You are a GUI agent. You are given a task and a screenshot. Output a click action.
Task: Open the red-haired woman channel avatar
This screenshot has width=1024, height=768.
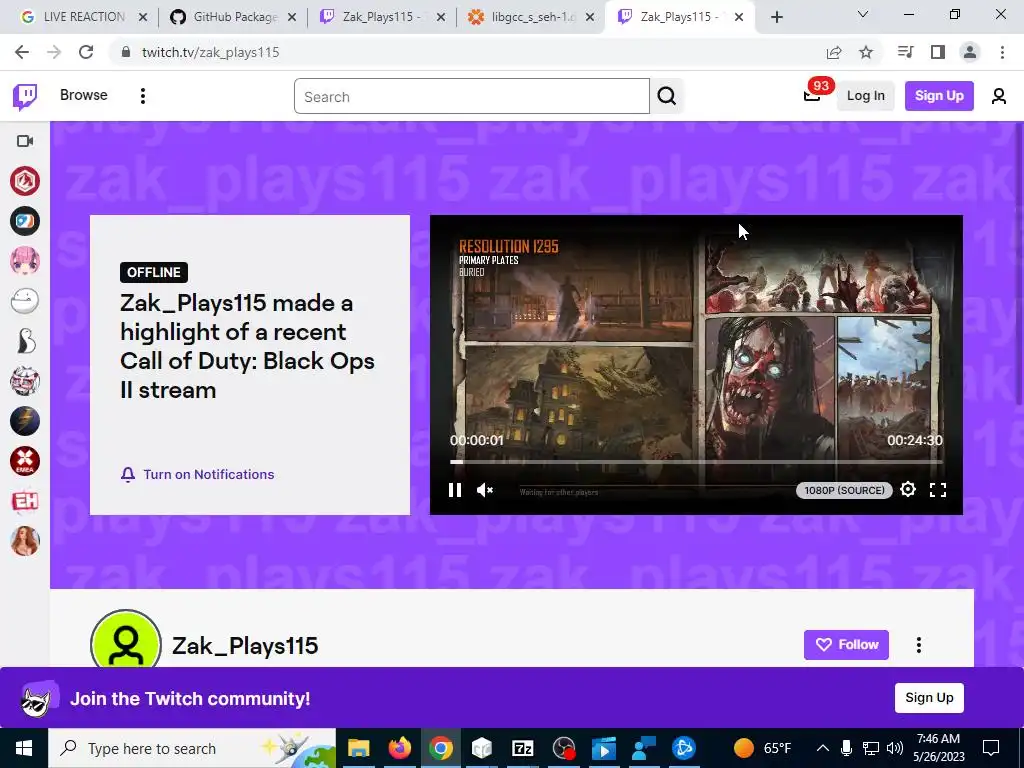(25, 541)
